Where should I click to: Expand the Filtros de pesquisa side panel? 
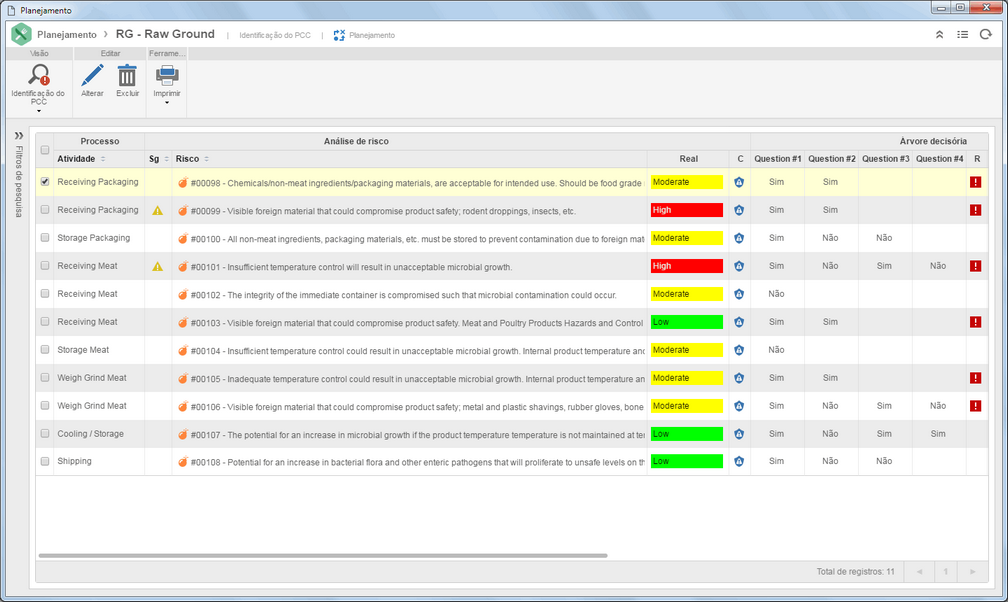pyautogui.click(x=19, y=136)
